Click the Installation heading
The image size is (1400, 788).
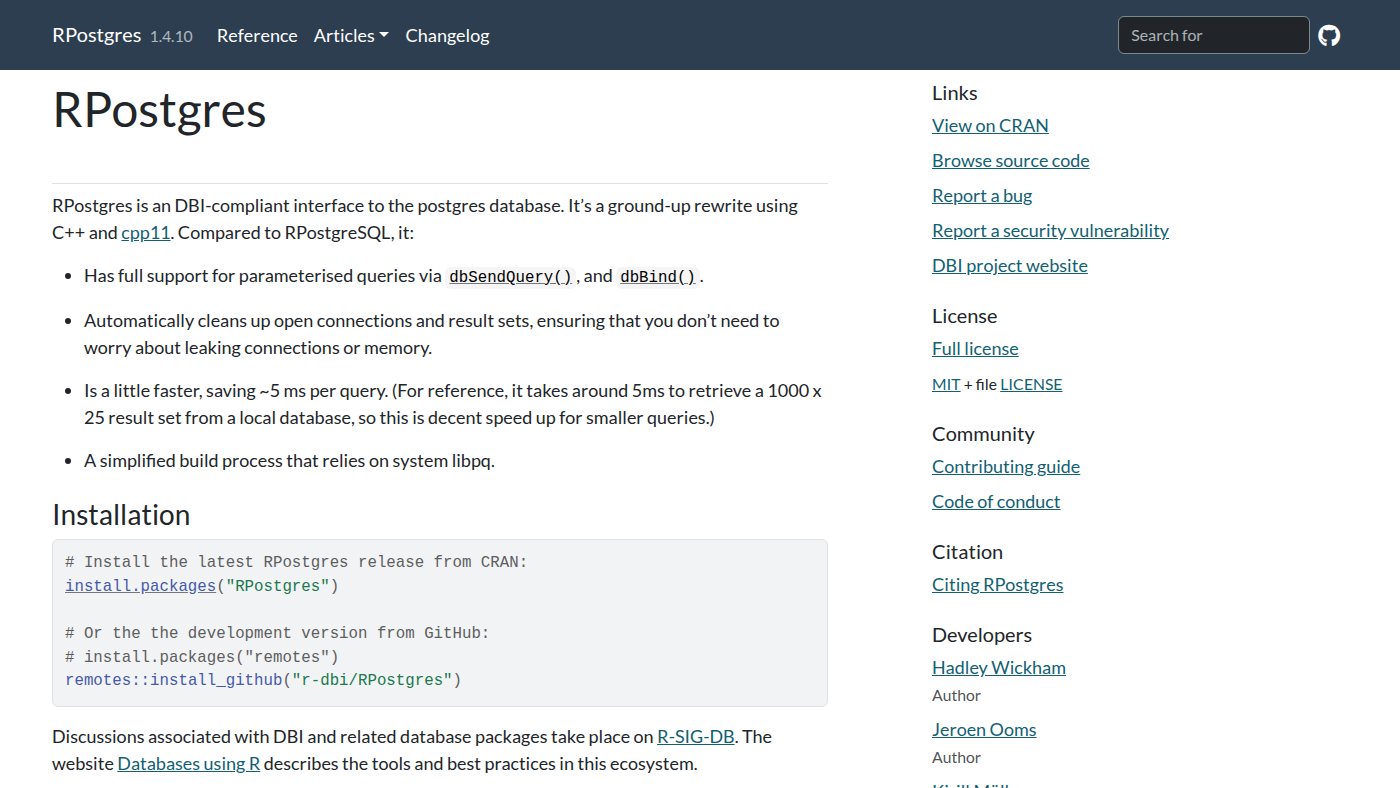121,515
